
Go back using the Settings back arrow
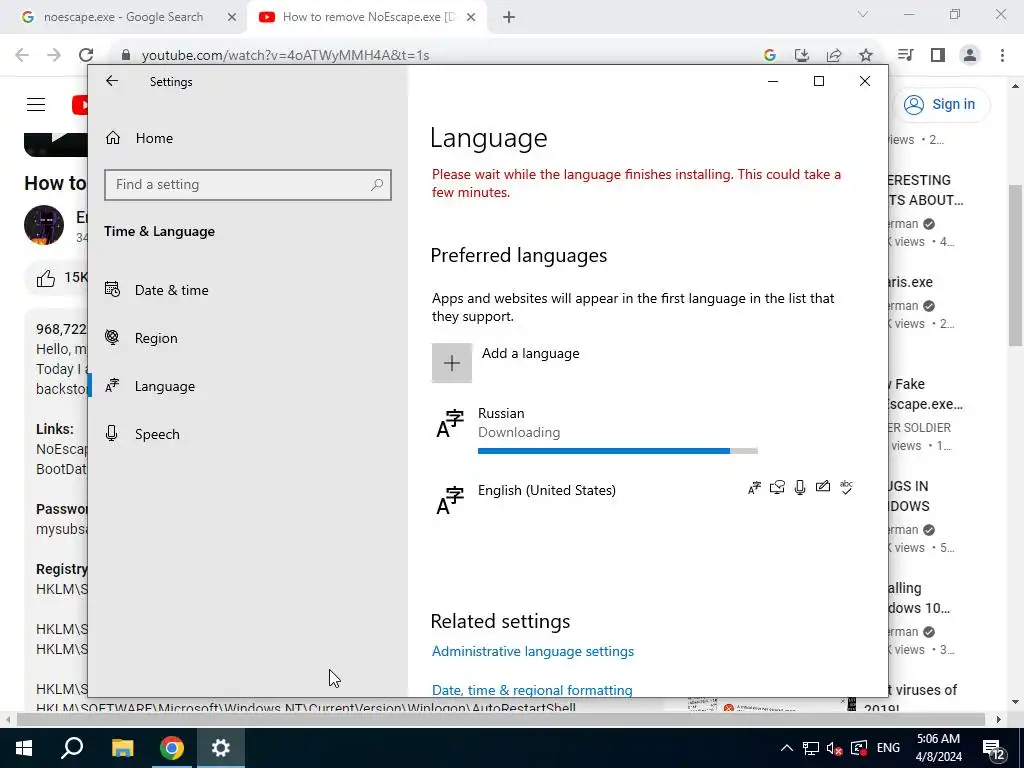click(112, 81)
